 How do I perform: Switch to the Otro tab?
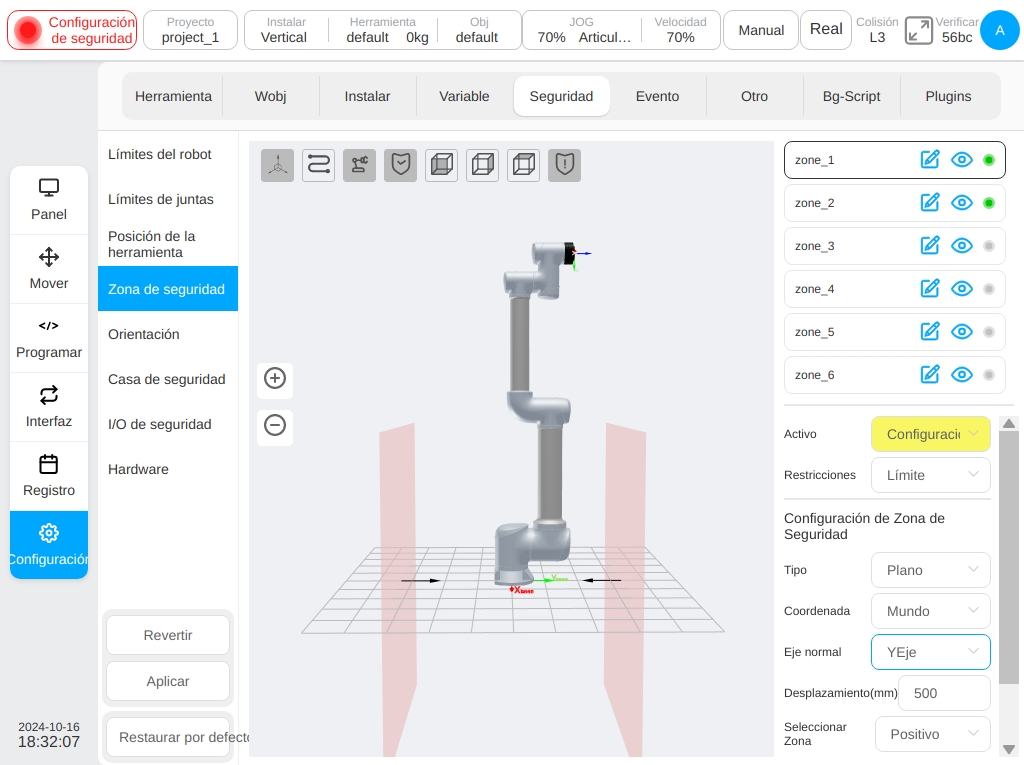pyautogui.click(x=754, y=96)
